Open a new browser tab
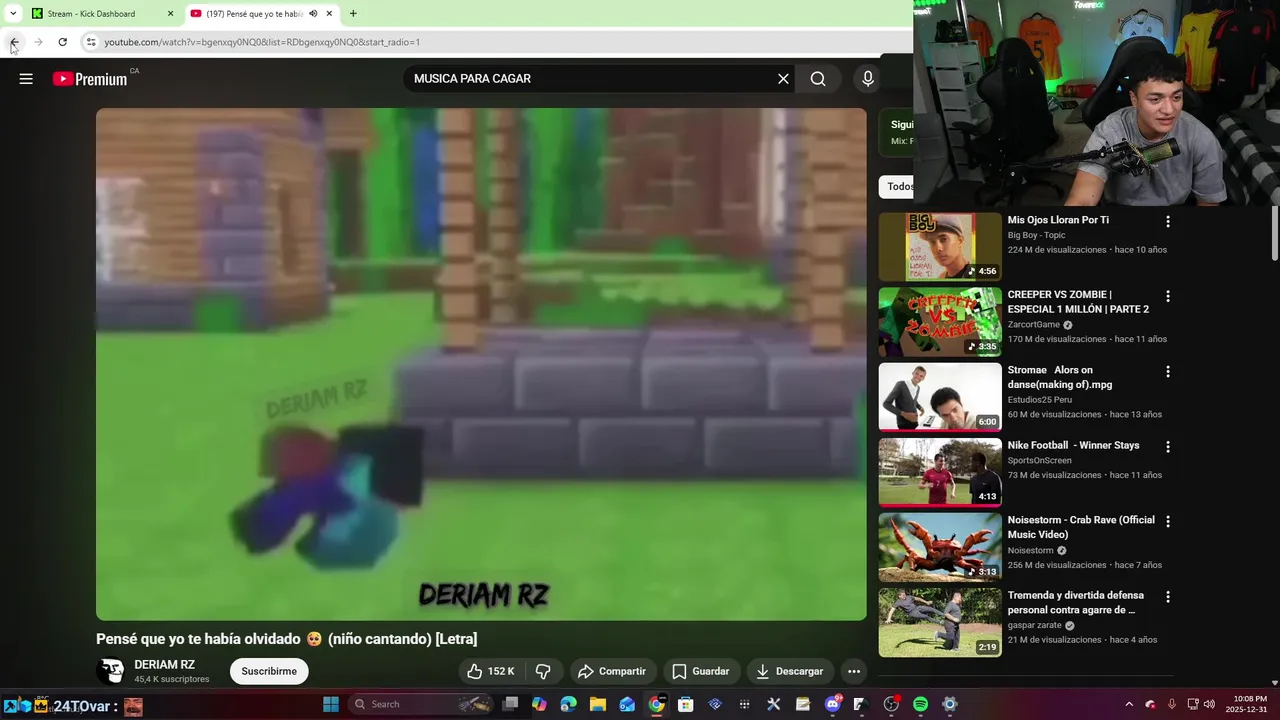The height and width of the screenshot is (720, 1280). [353, 14]
